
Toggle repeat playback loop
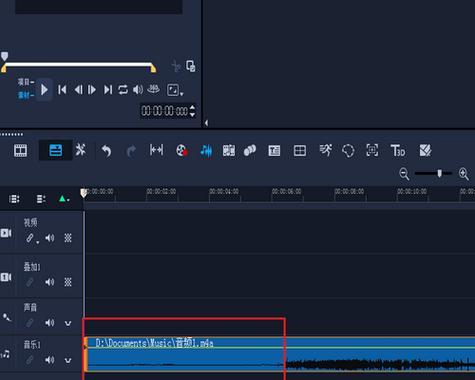point(123,90)
